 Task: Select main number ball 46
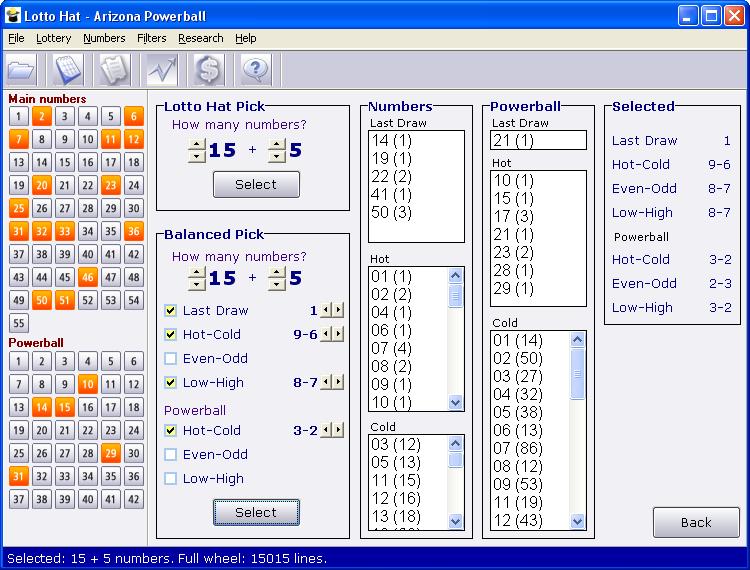pyautogui.click(x=88, y=277)
